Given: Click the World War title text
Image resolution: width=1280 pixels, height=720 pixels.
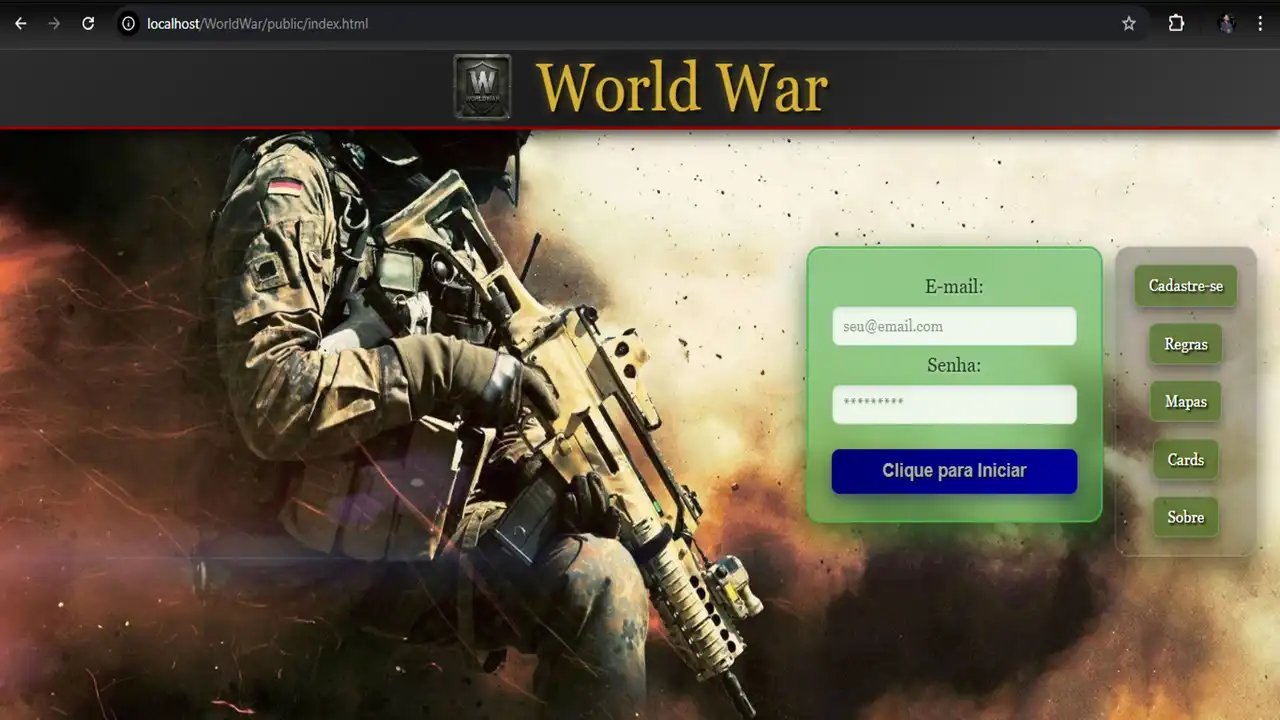Looking at the screenshot, I should coord(682,87).
